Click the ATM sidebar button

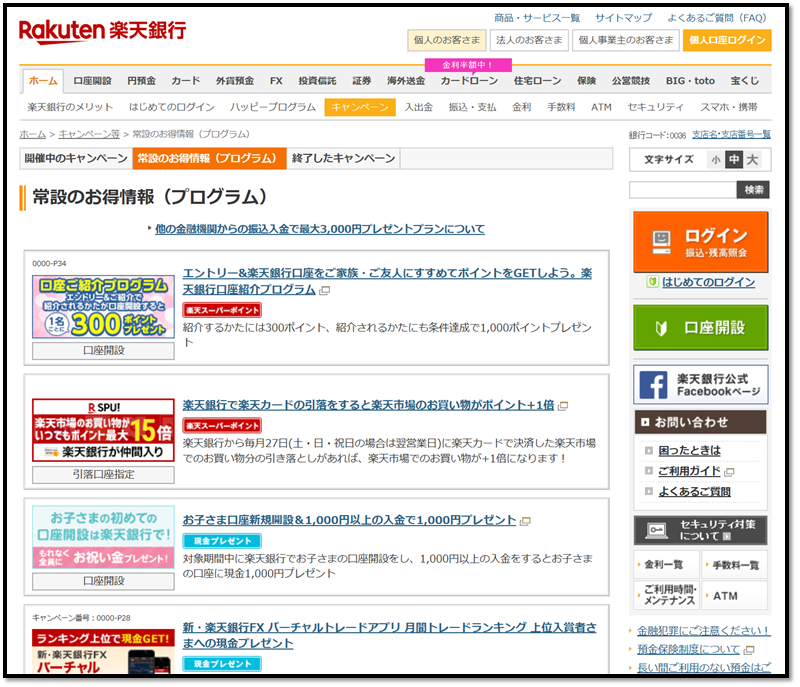point(735,596)
